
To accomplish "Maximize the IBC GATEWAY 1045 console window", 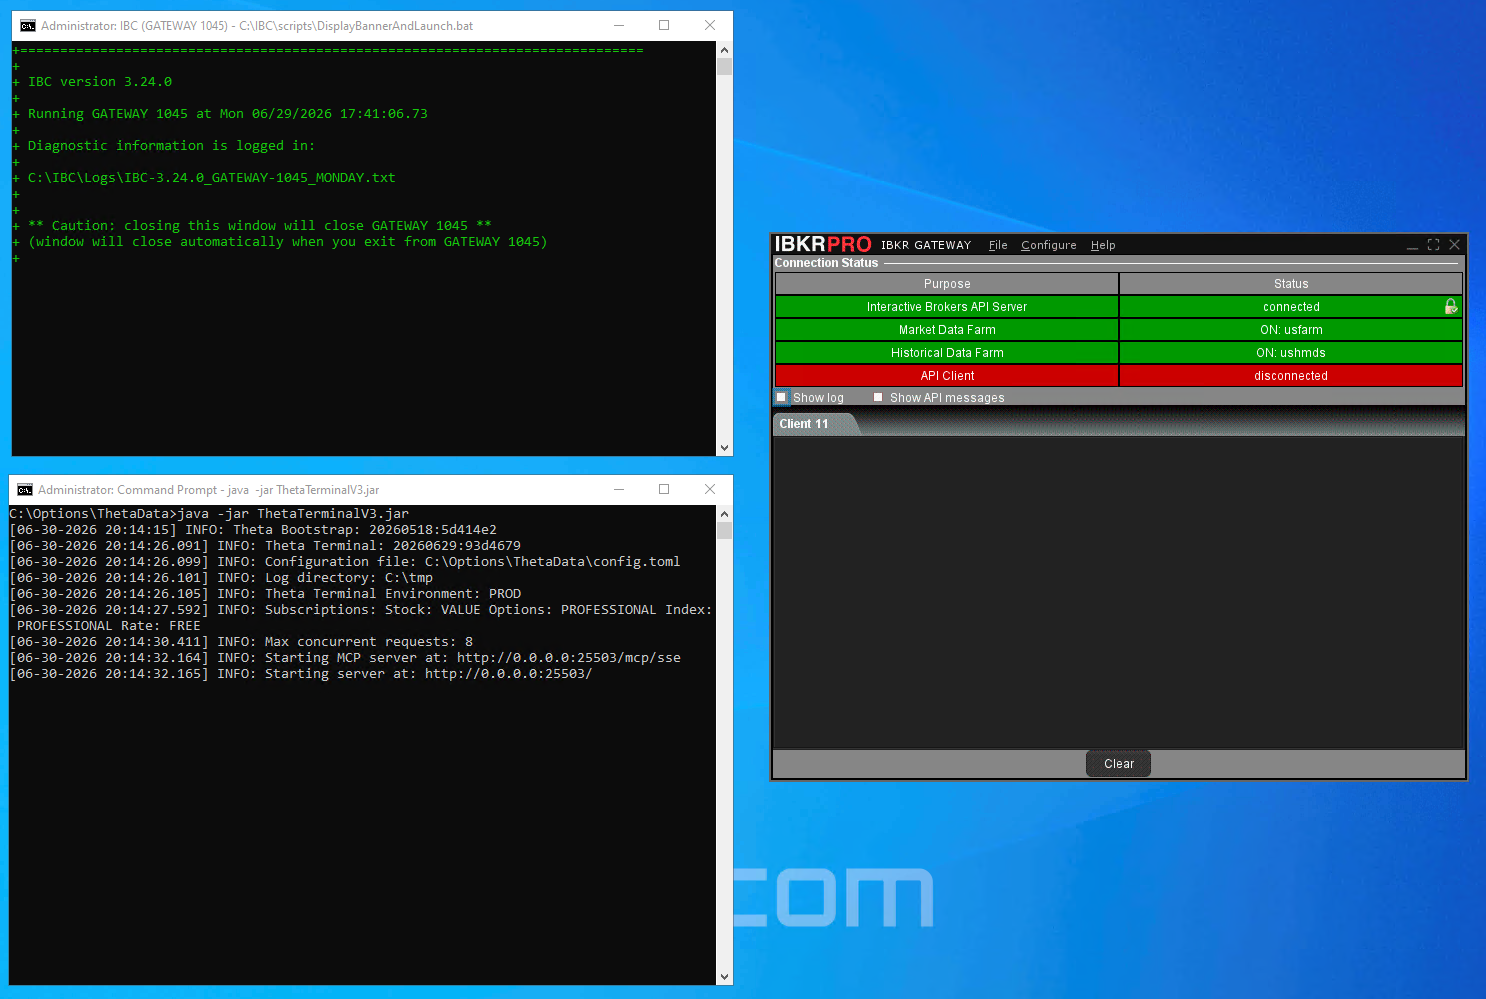I will tap(664, 26).
